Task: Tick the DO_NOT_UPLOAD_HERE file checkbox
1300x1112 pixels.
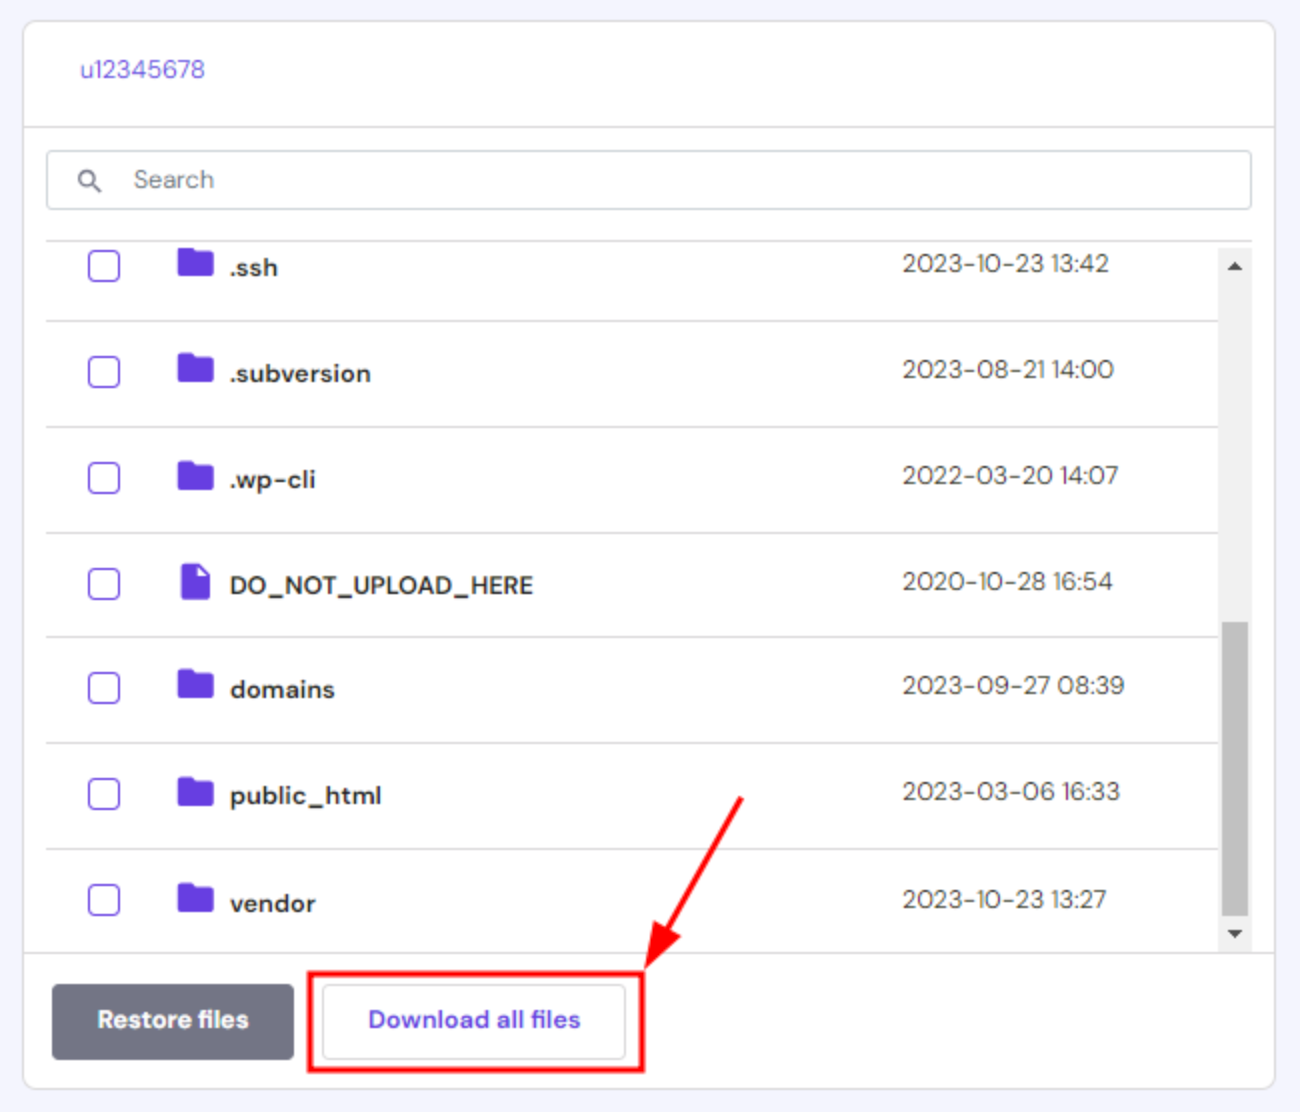Action: pyautogui.click(x=104, y=582)
